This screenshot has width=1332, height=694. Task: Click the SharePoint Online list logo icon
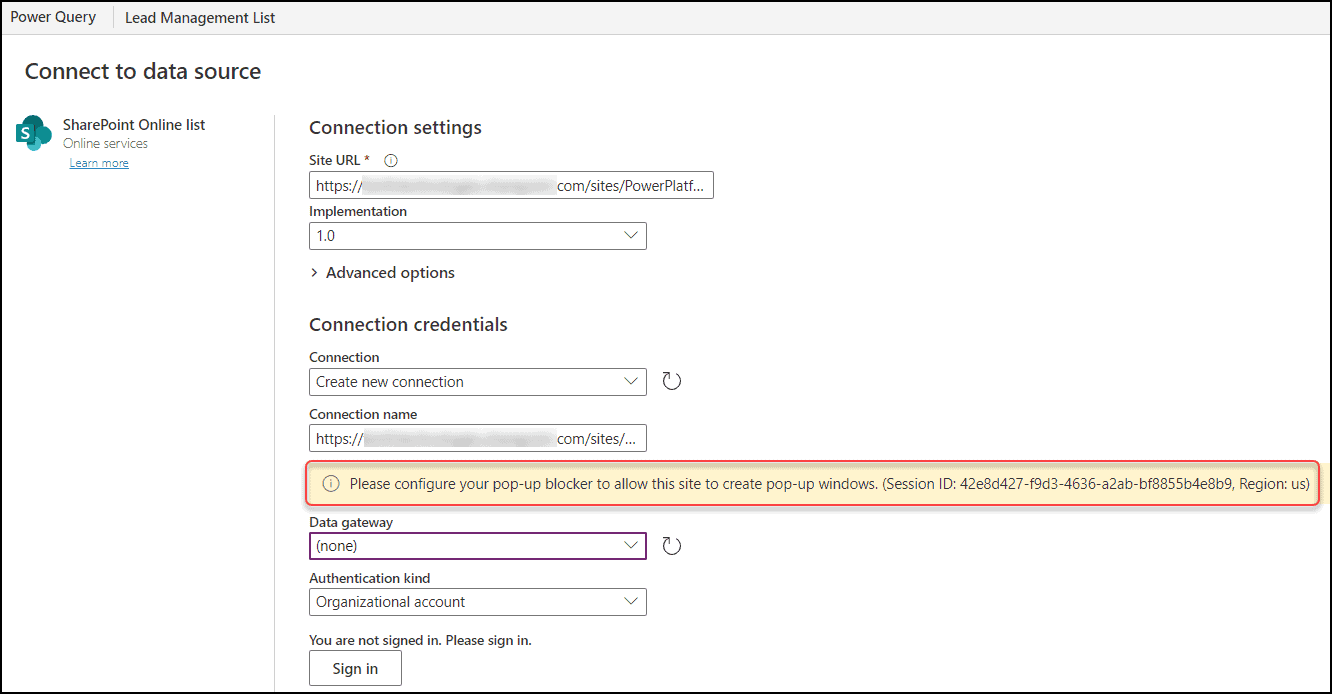click(34, 133)
